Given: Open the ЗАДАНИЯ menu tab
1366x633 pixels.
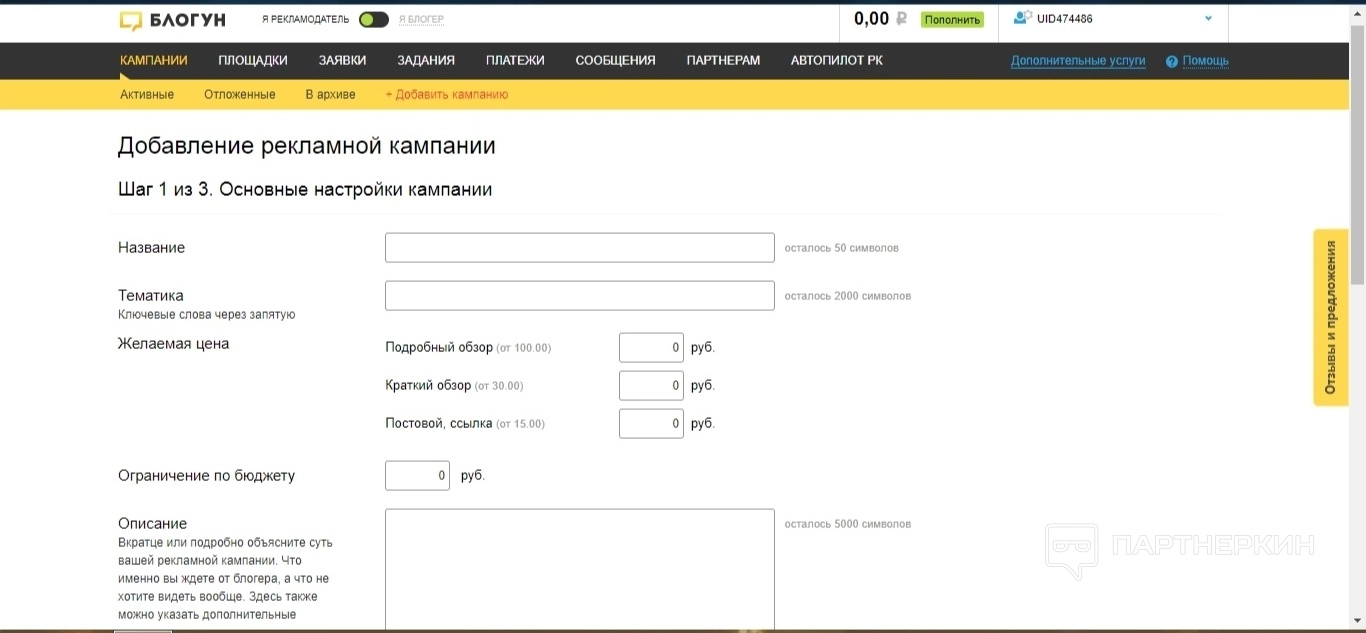Looking at the screenshot, I should click(x=426, y=60).
